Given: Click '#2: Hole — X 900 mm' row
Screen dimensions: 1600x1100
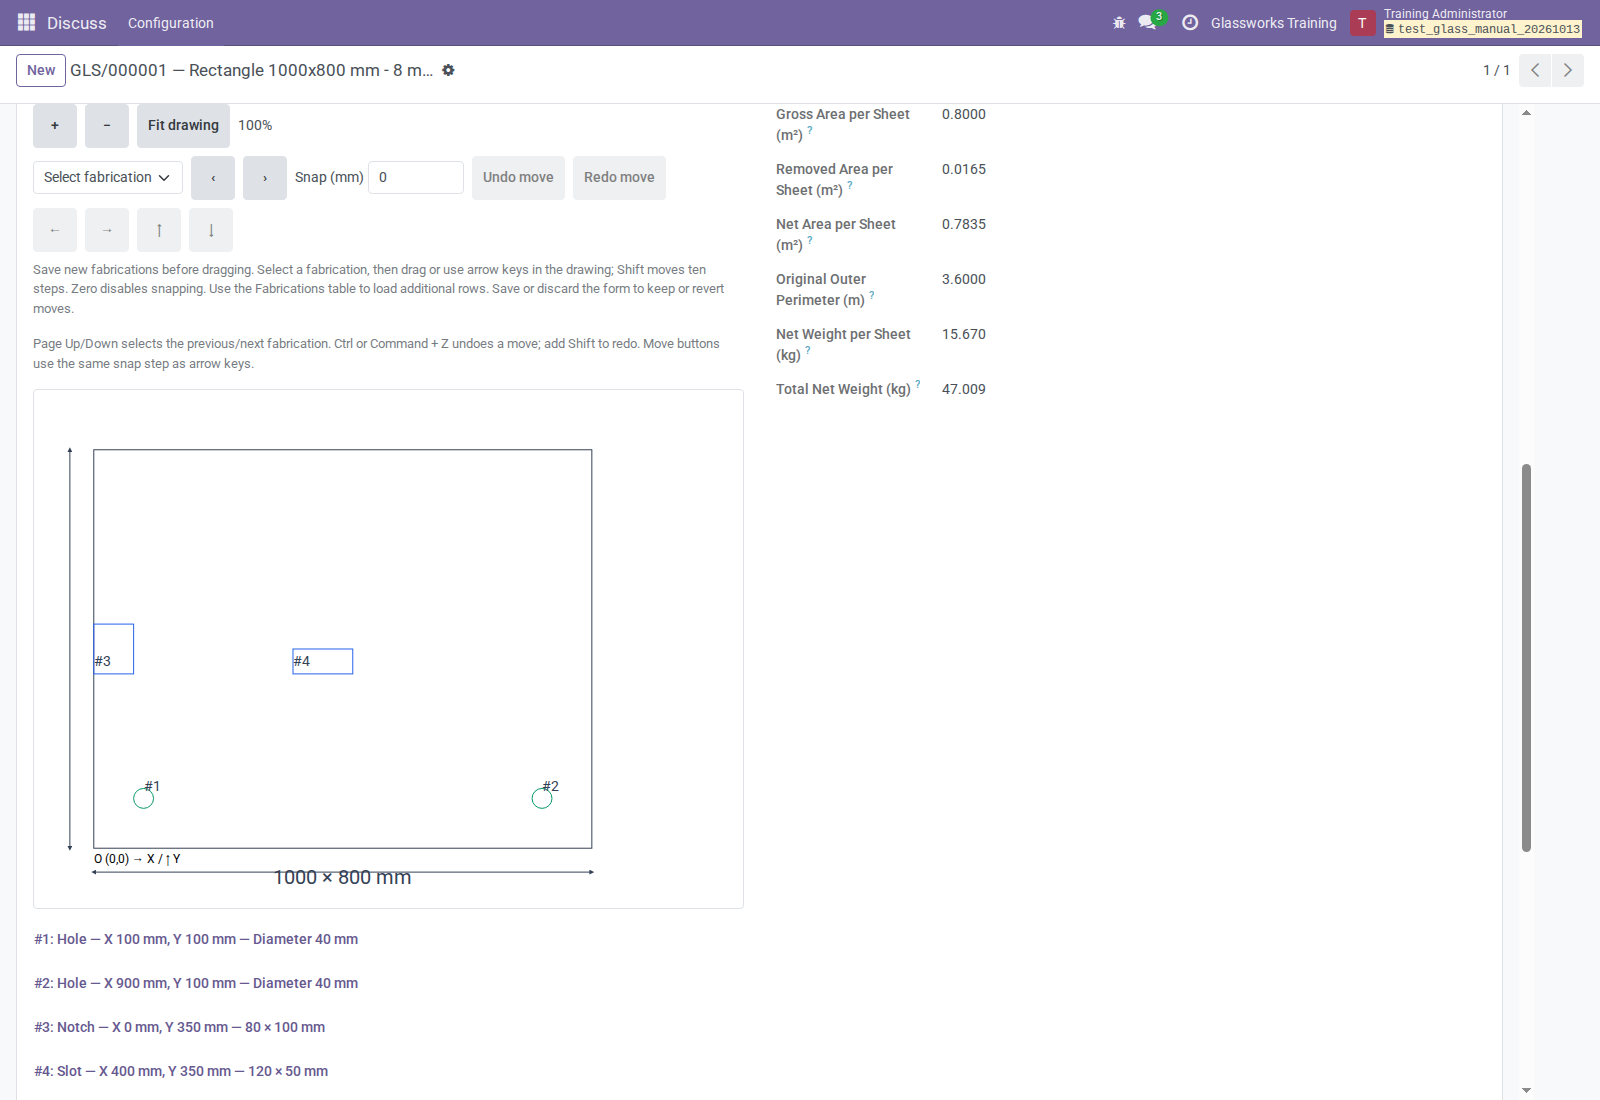Looking at the screenshot, I should coord(196,983).
